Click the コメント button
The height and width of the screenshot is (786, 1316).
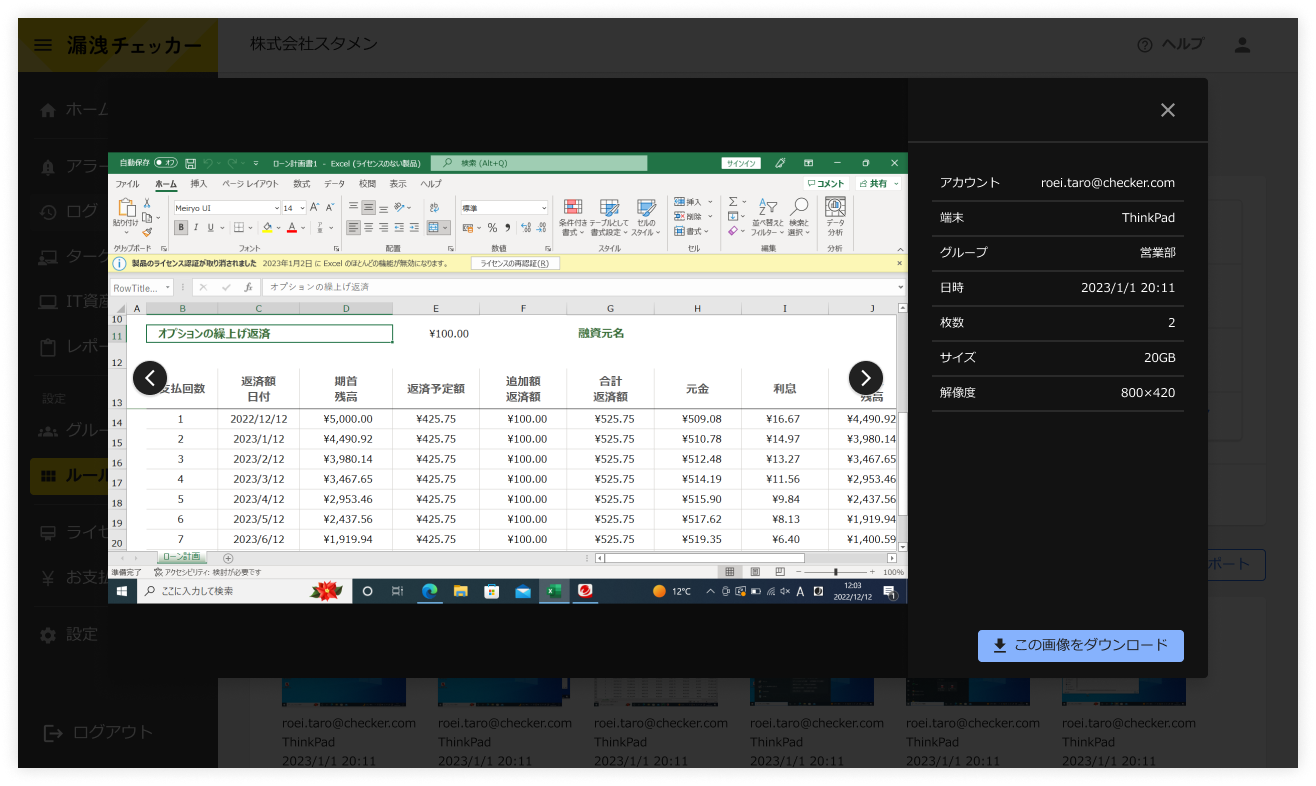826,183
